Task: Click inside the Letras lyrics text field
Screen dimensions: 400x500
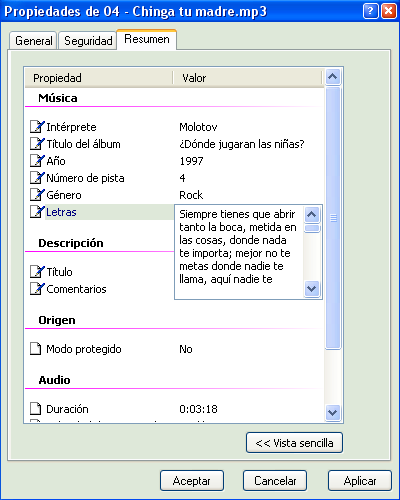Action: (239, 252)
